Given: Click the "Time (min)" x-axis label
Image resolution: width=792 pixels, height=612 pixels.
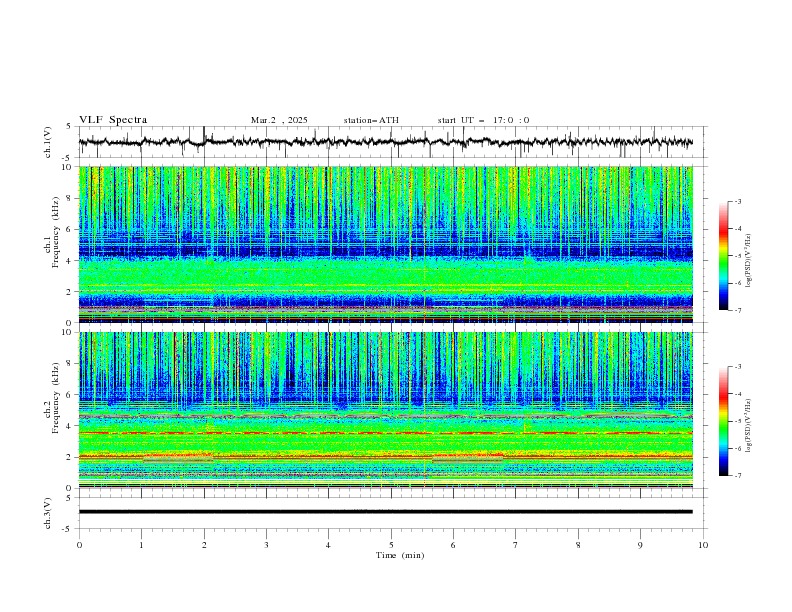Looking at the screenshot, I should (x=400, y=555).
